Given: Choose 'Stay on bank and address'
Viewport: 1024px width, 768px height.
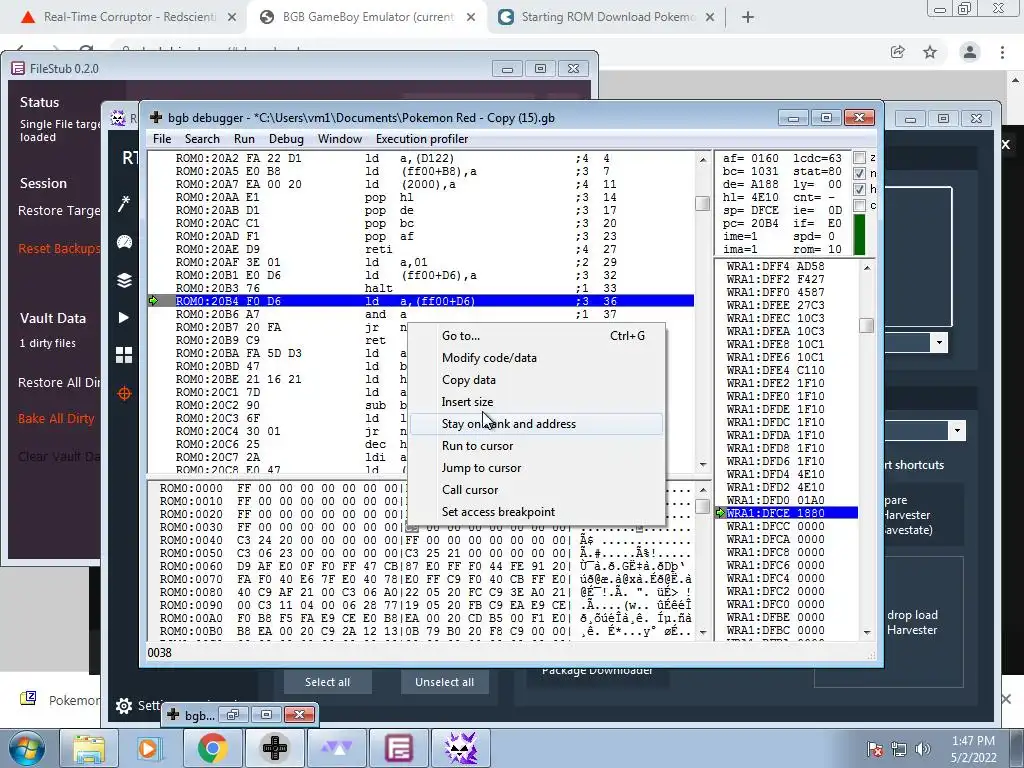Looking at the screenshot, I should 536,424.
